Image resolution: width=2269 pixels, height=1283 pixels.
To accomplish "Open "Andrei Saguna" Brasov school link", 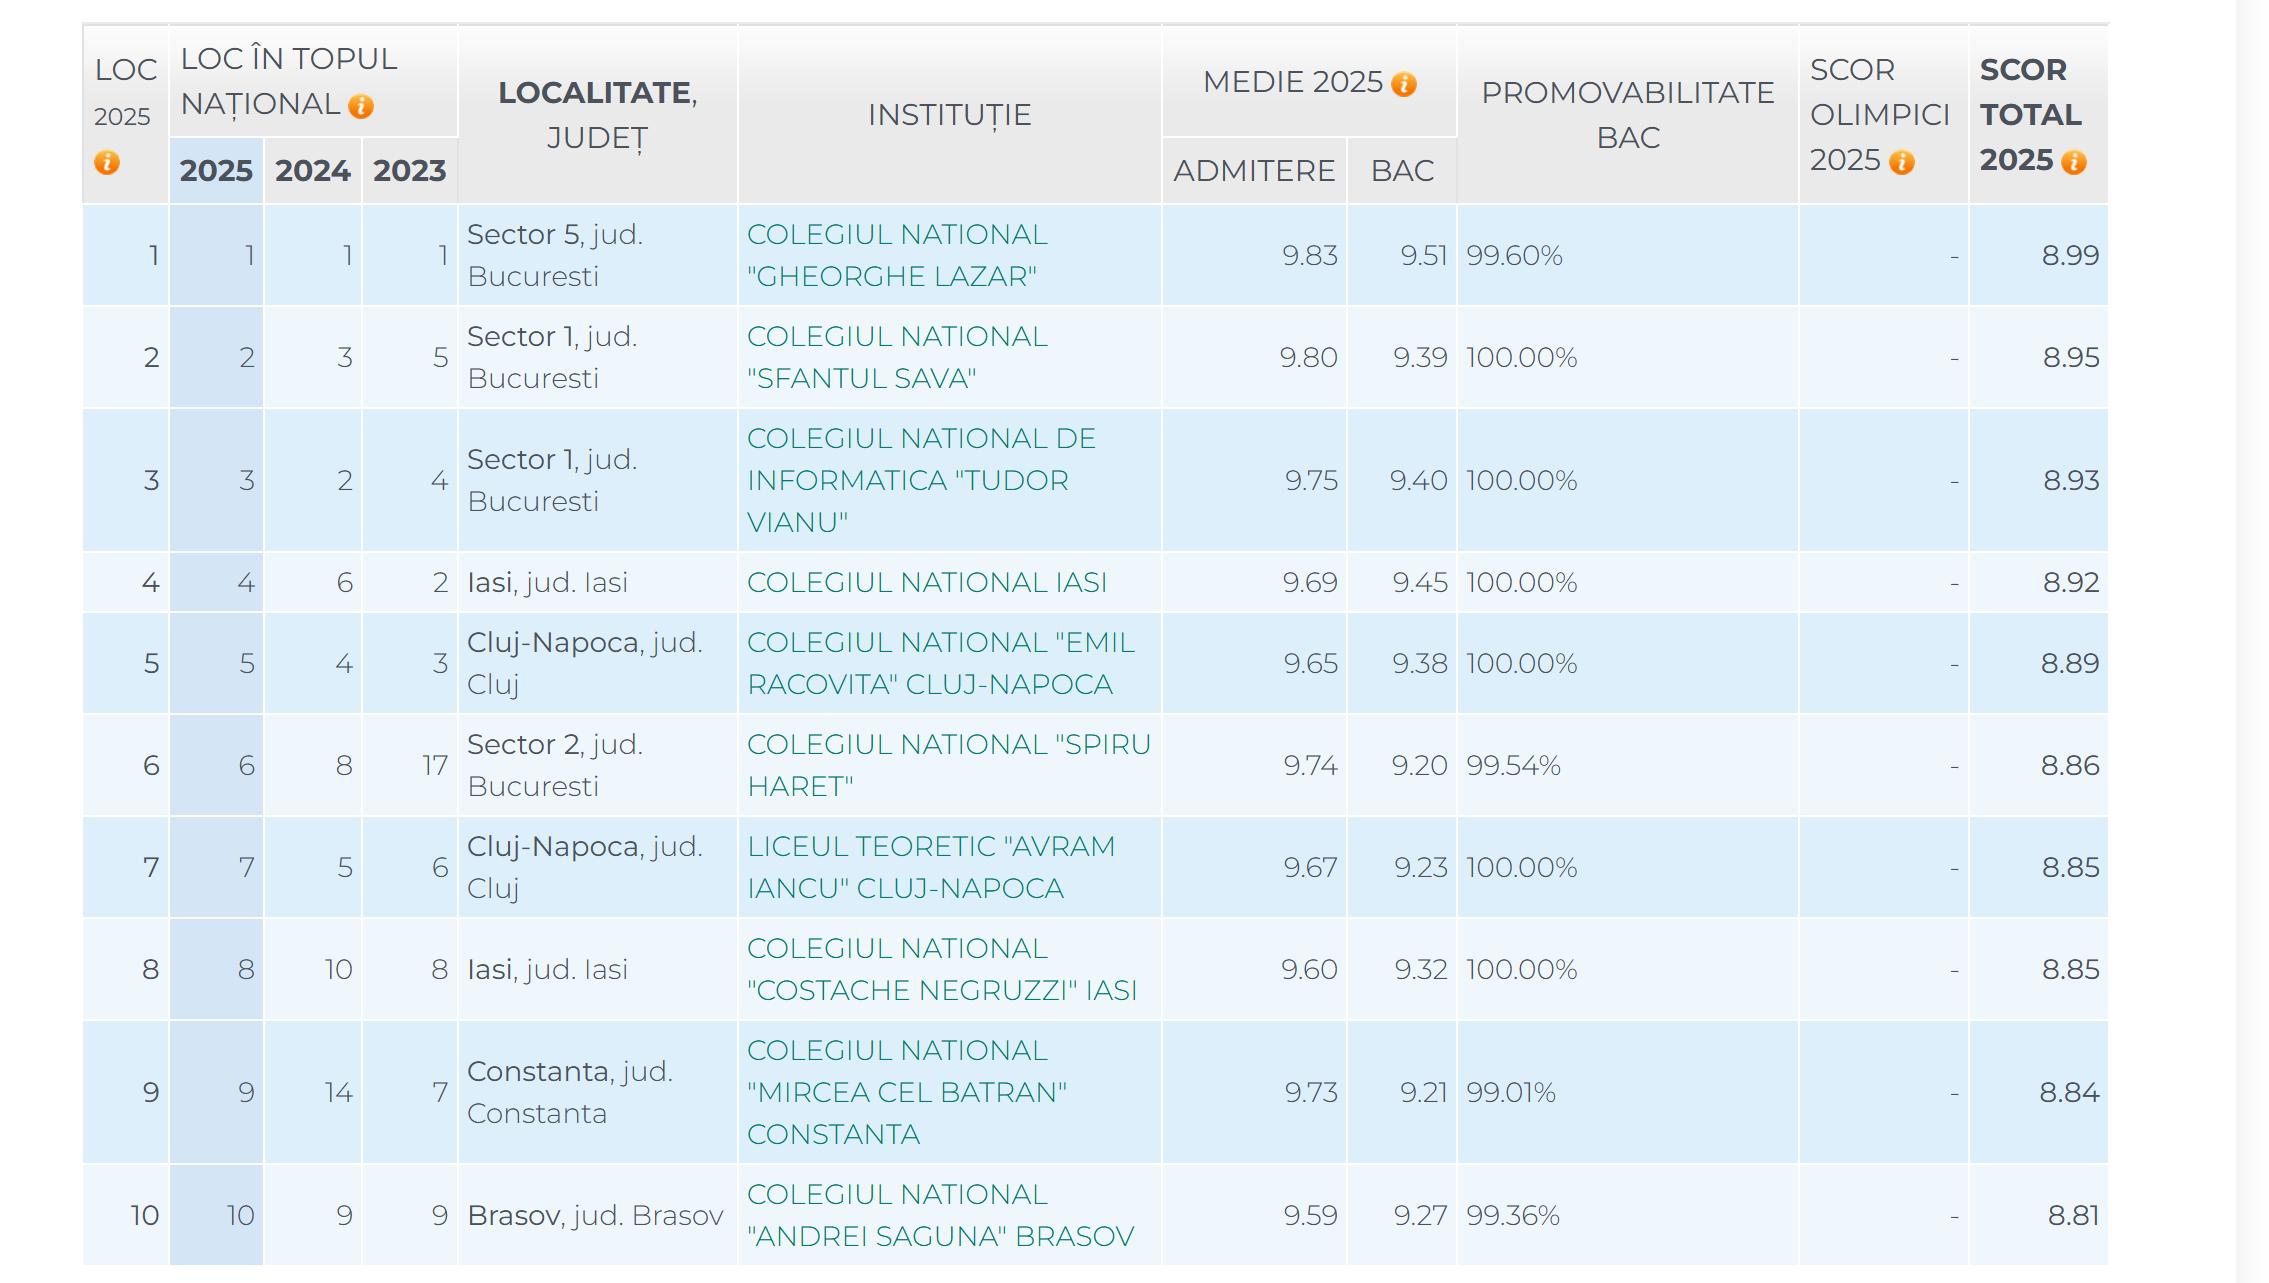I will tap(940, 1215).
